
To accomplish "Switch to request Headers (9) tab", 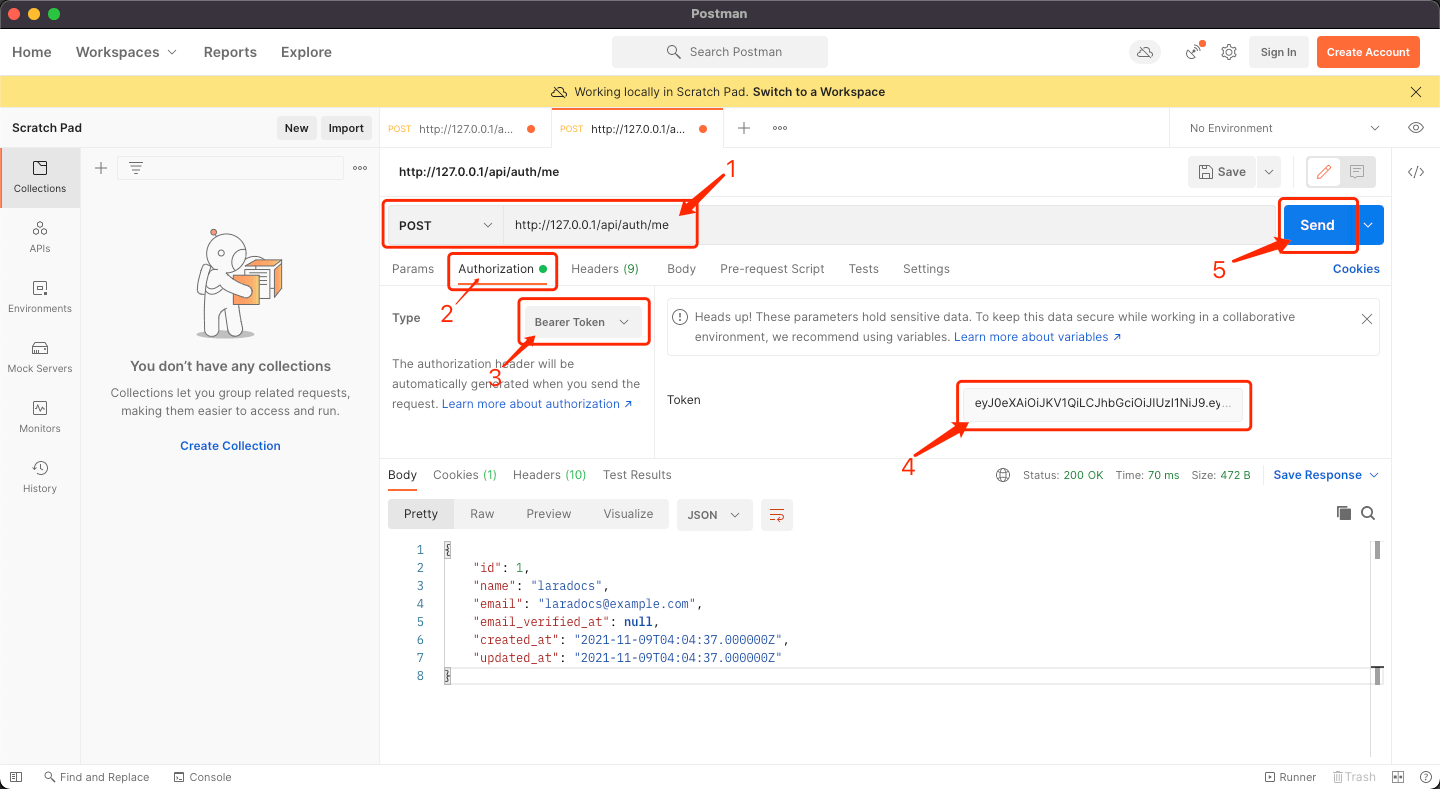I will pyautogui.click(x=605, y=269).
